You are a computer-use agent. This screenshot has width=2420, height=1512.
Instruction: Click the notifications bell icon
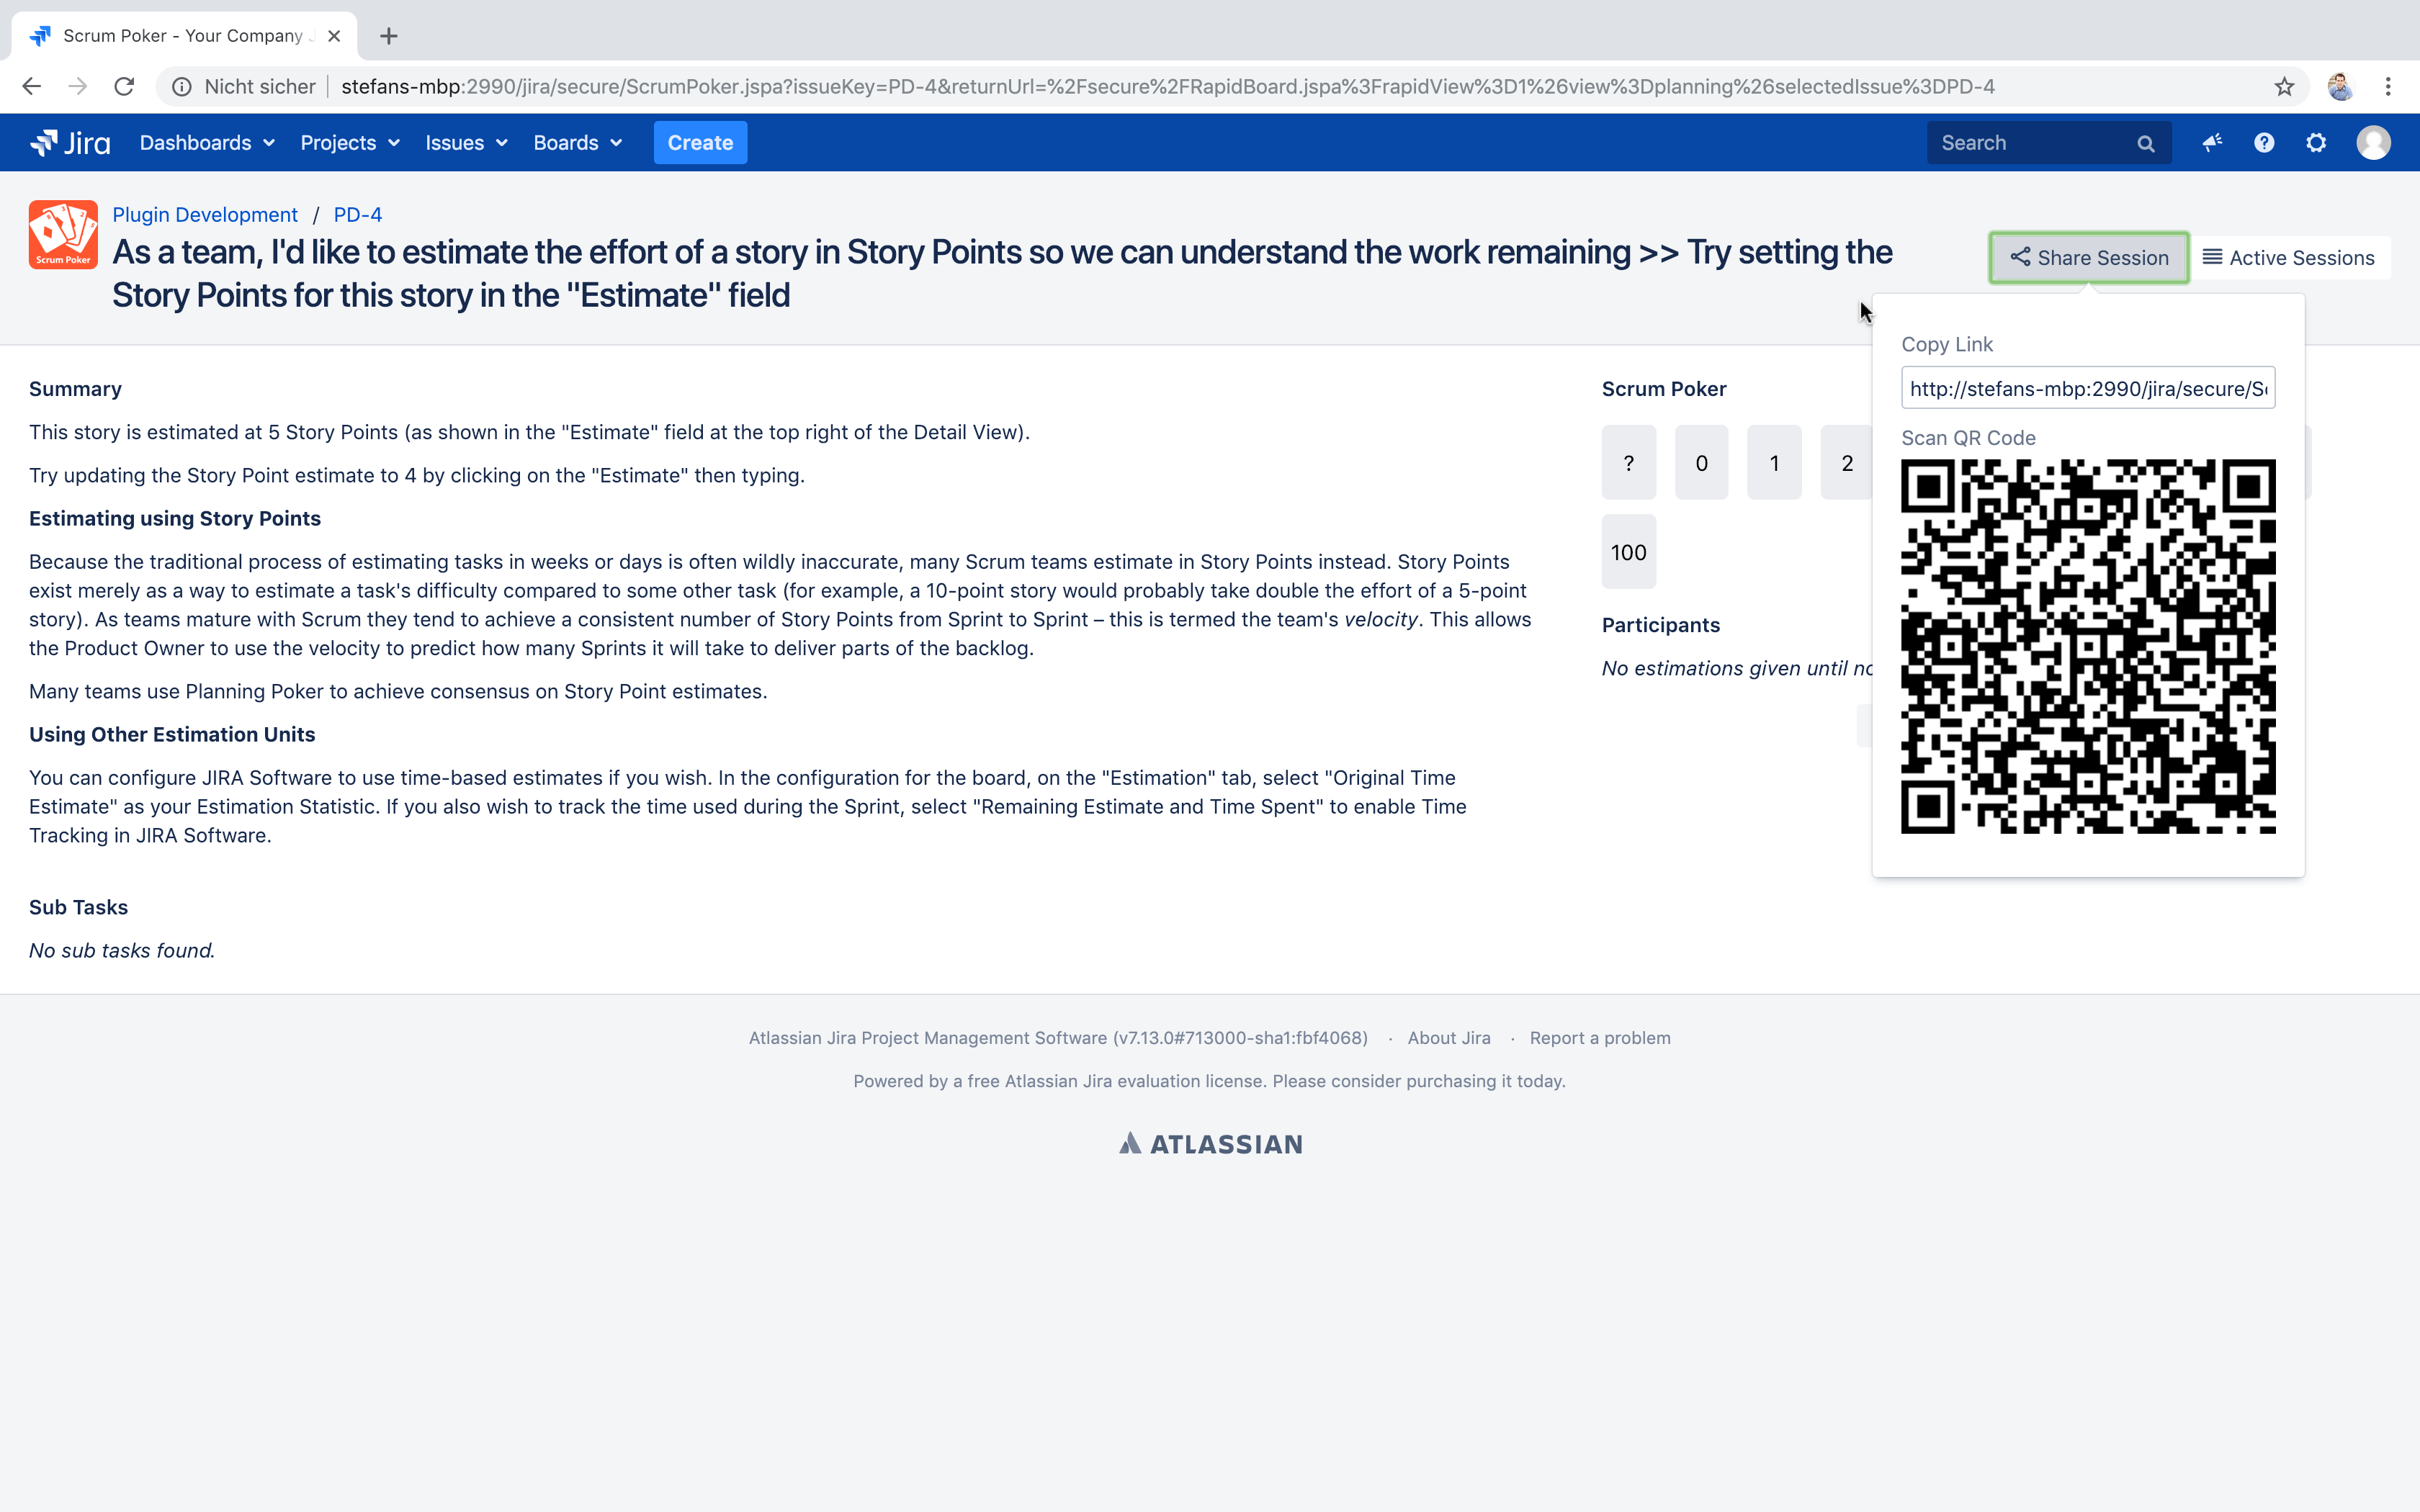(x=2211, y=143)
